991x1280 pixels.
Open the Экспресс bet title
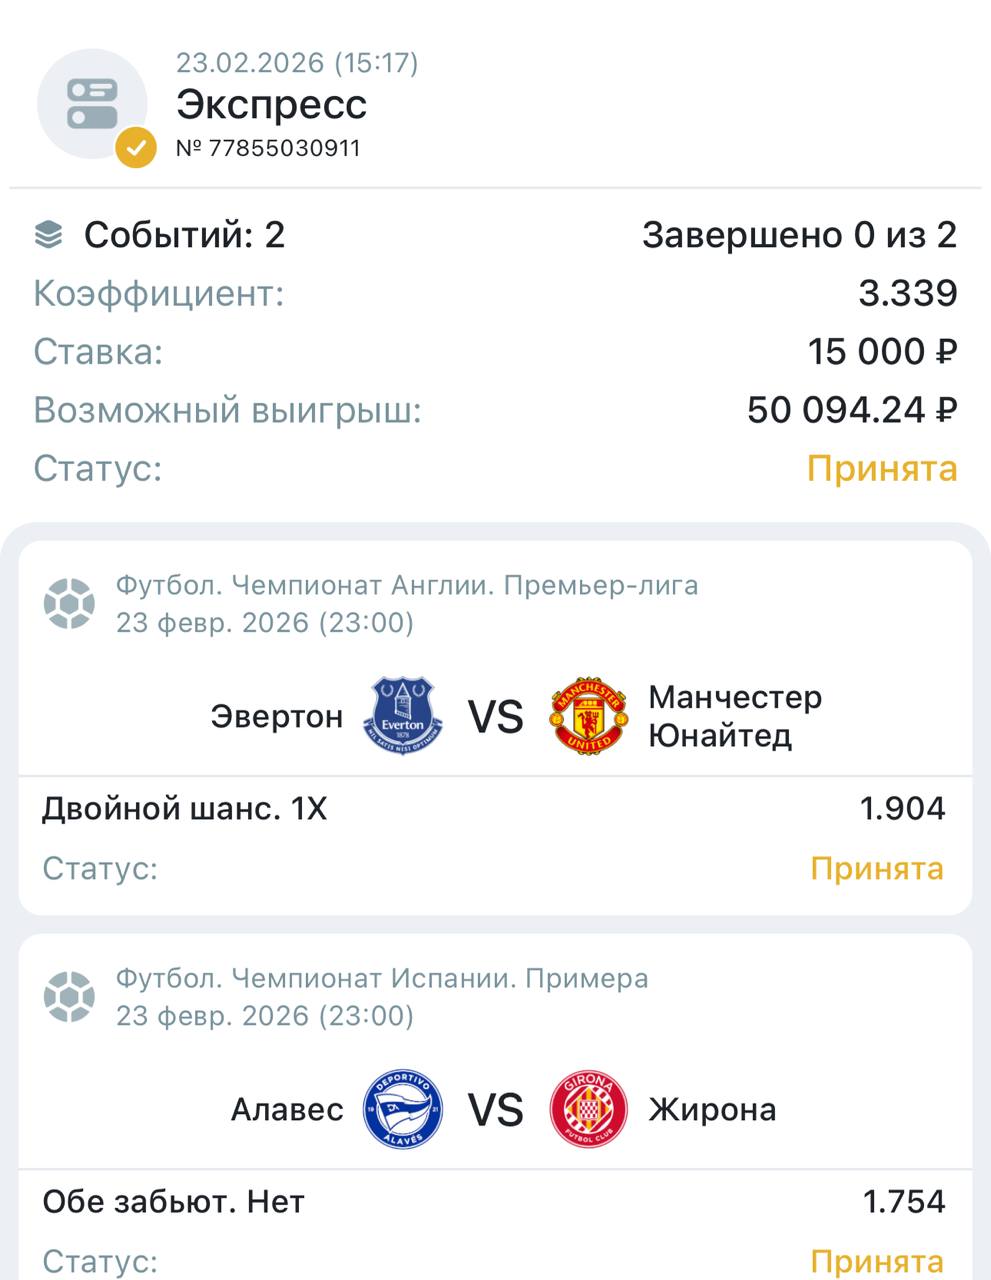point(272,104)
